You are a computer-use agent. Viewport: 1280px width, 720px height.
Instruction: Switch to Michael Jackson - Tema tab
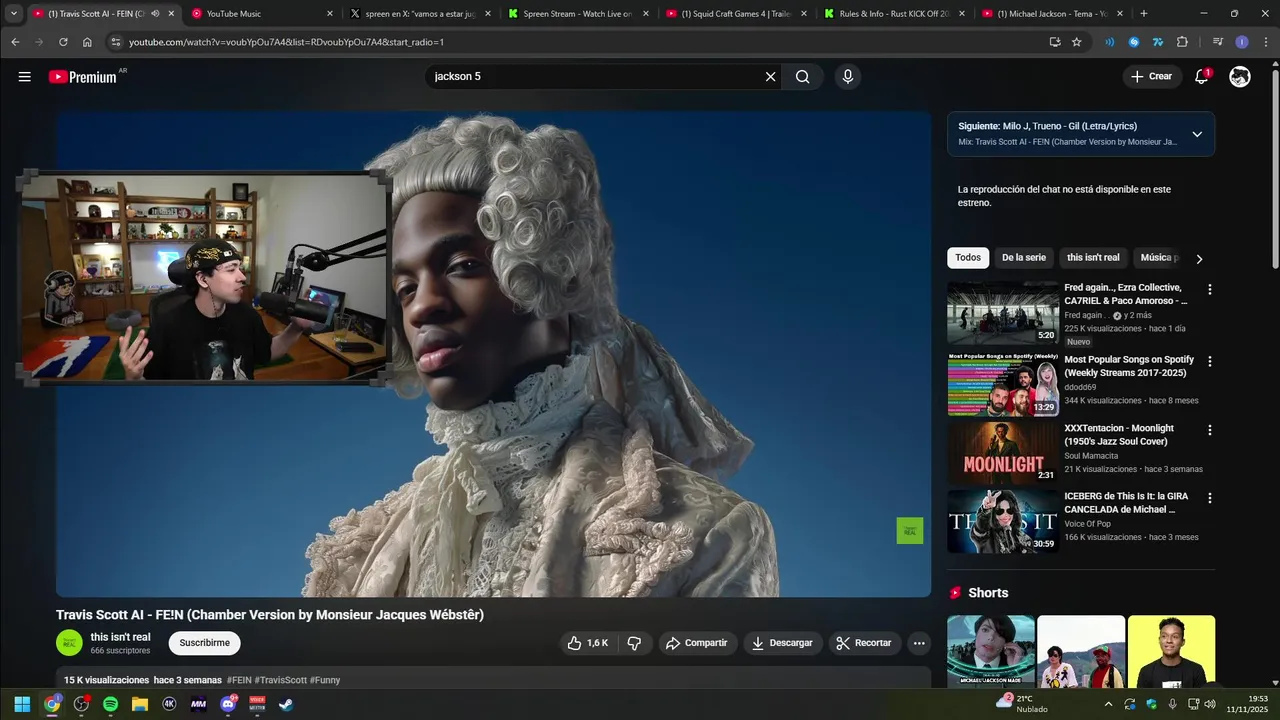pos(1052,14)
